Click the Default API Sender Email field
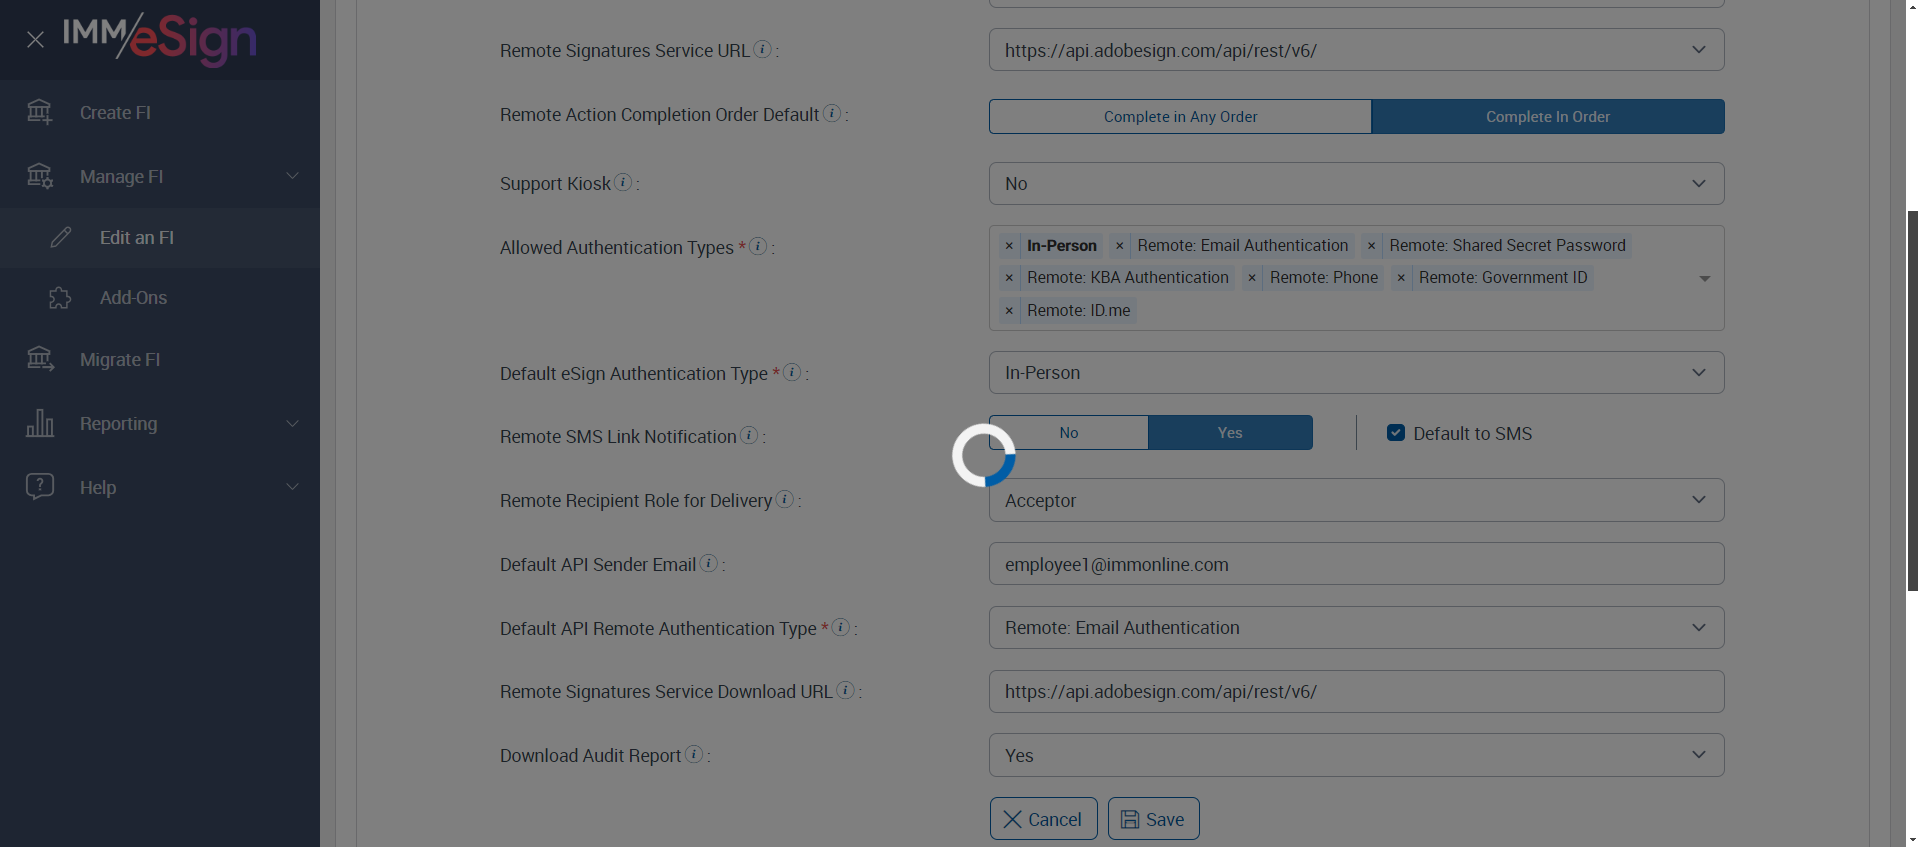1920x847 pixels. [x=1356, y=564]
